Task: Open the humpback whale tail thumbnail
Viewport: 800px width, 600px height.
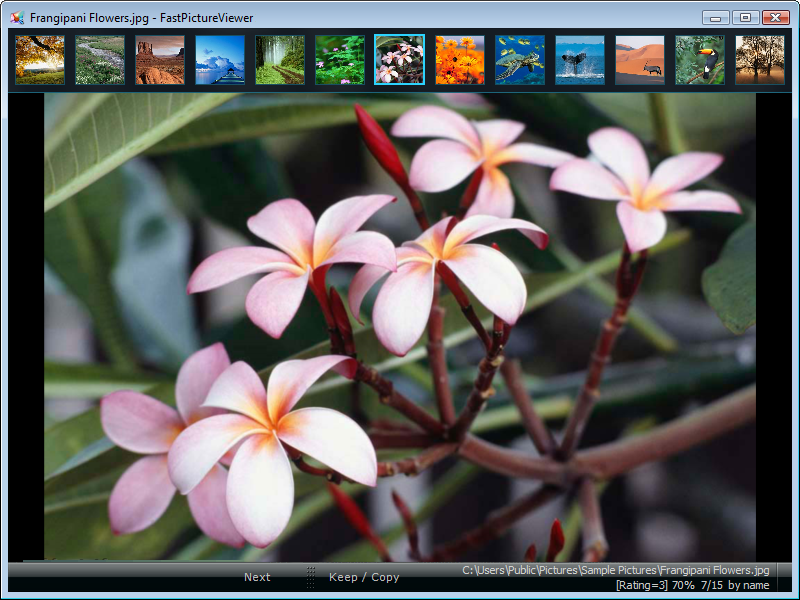Action: pos(580,60)
